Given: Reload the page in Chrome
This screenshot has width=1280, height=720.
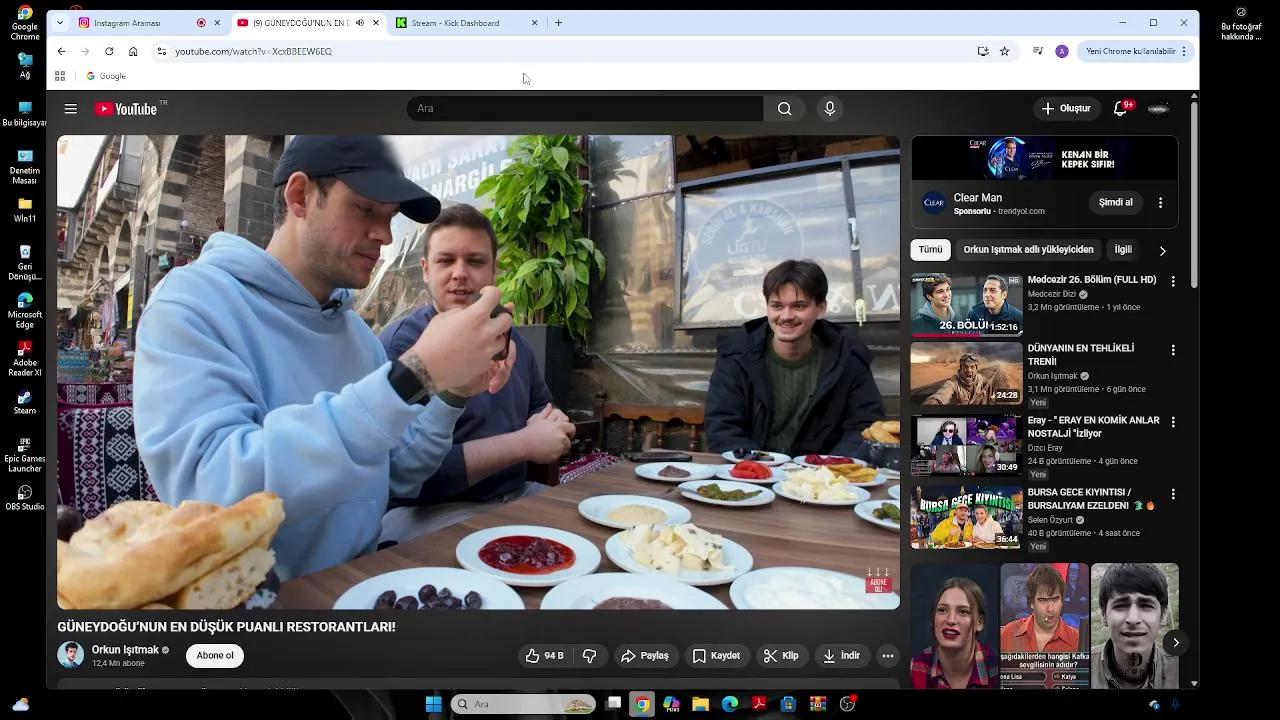Looking at the screenshot, I should 109,51.
